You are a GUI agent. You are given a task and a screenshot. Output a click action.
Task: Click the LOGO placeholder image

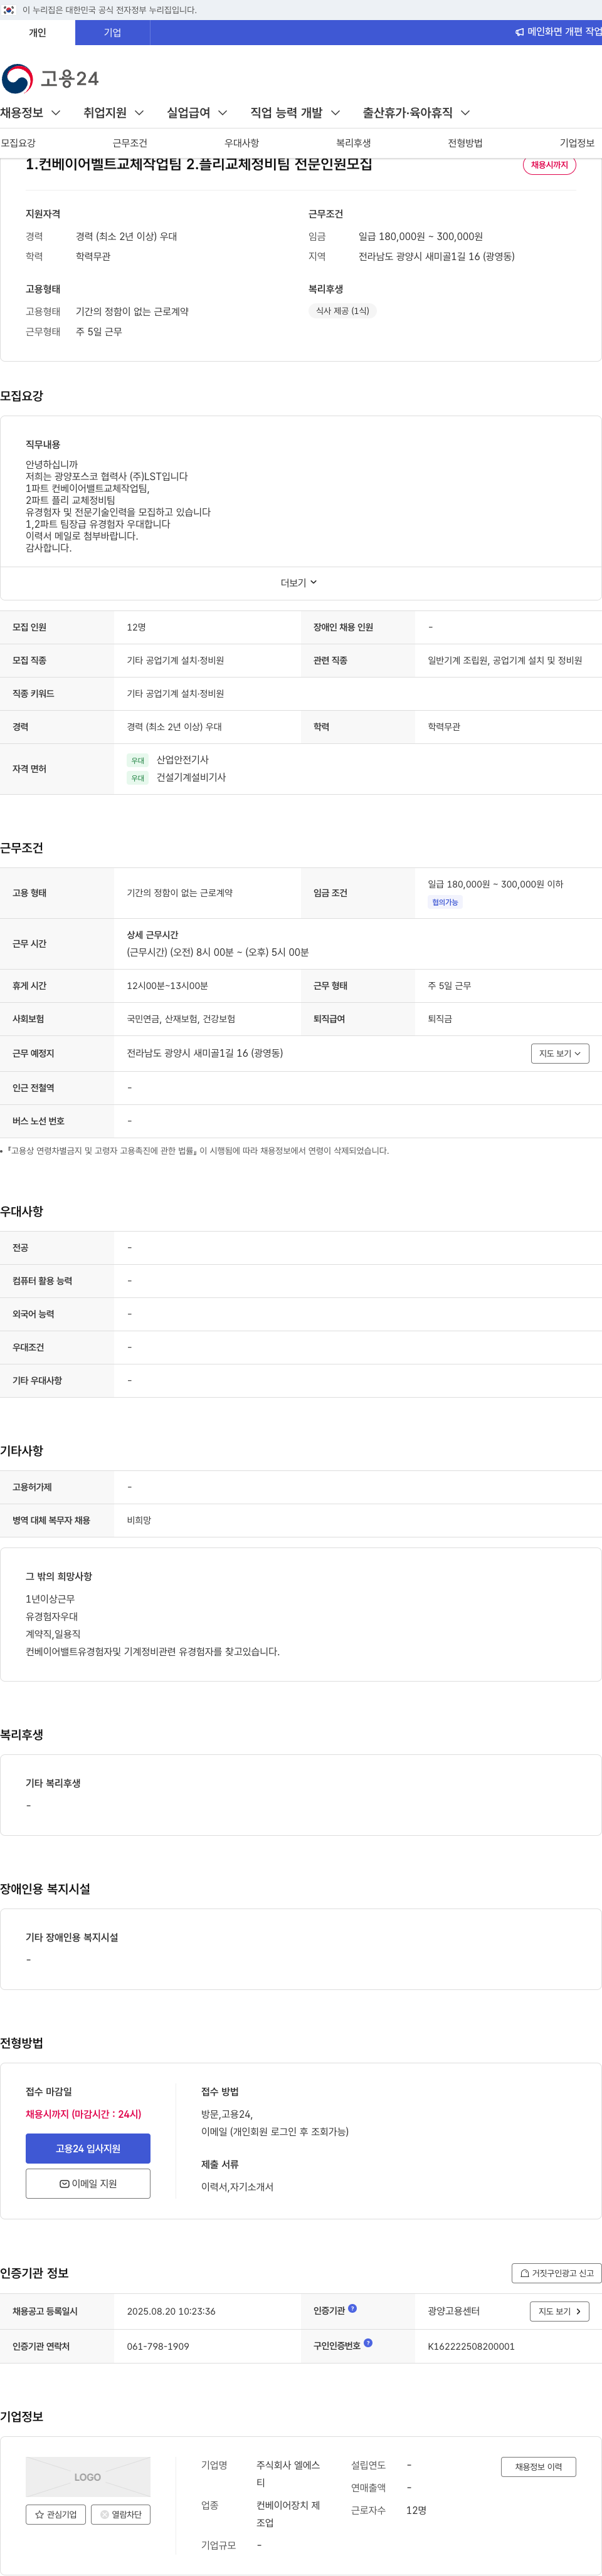[88, 2476]
